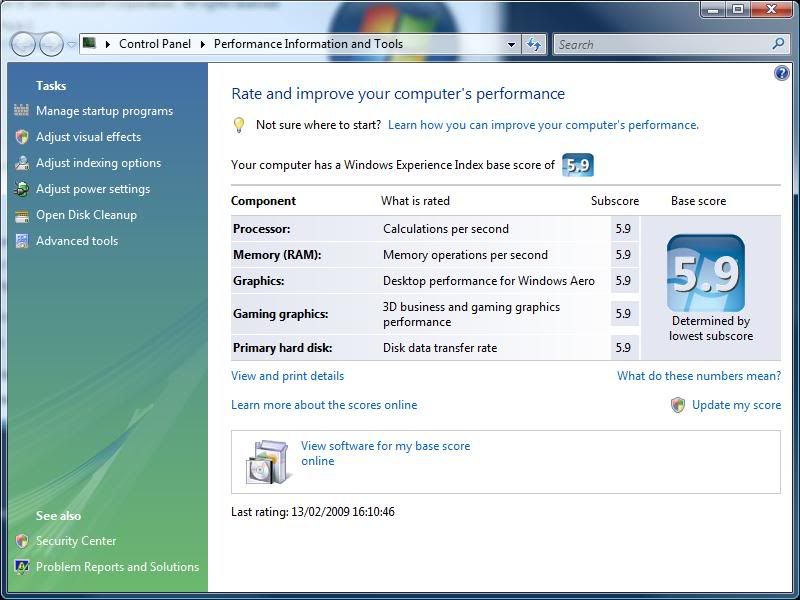Click the Problem Reports and Solutions icon
This screenshot has height=600, width=800.
pyautogui.click(x=22, y=567)
